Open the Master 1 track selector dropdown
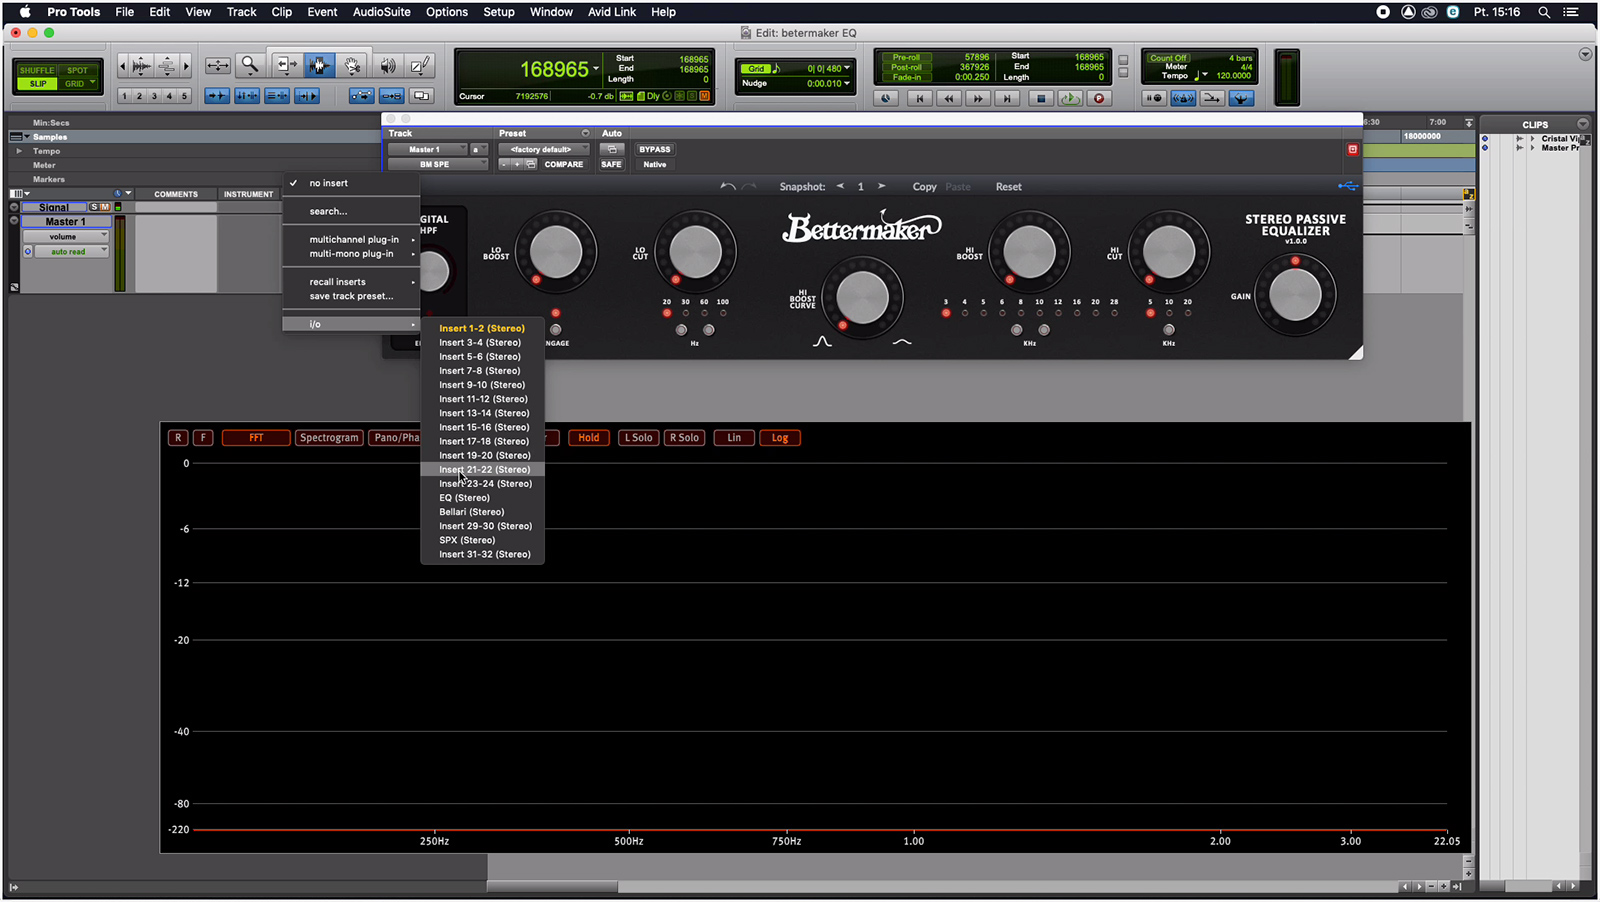Image resolution: width=1600 pixels, height=902 pixels. [427, 149]
